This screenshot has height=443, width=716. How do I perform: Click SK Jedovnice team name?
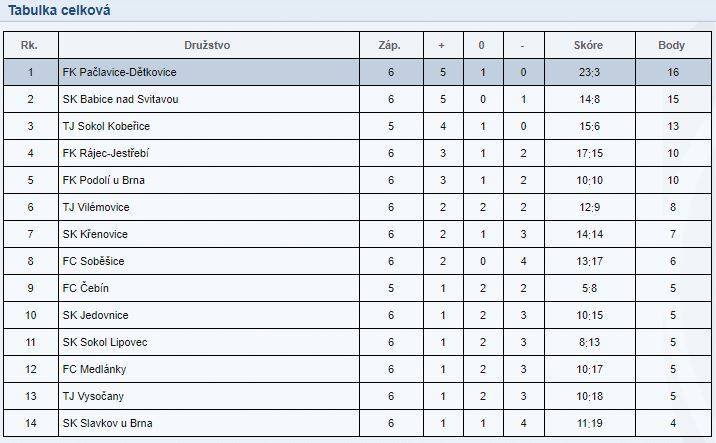pos(95,315)
